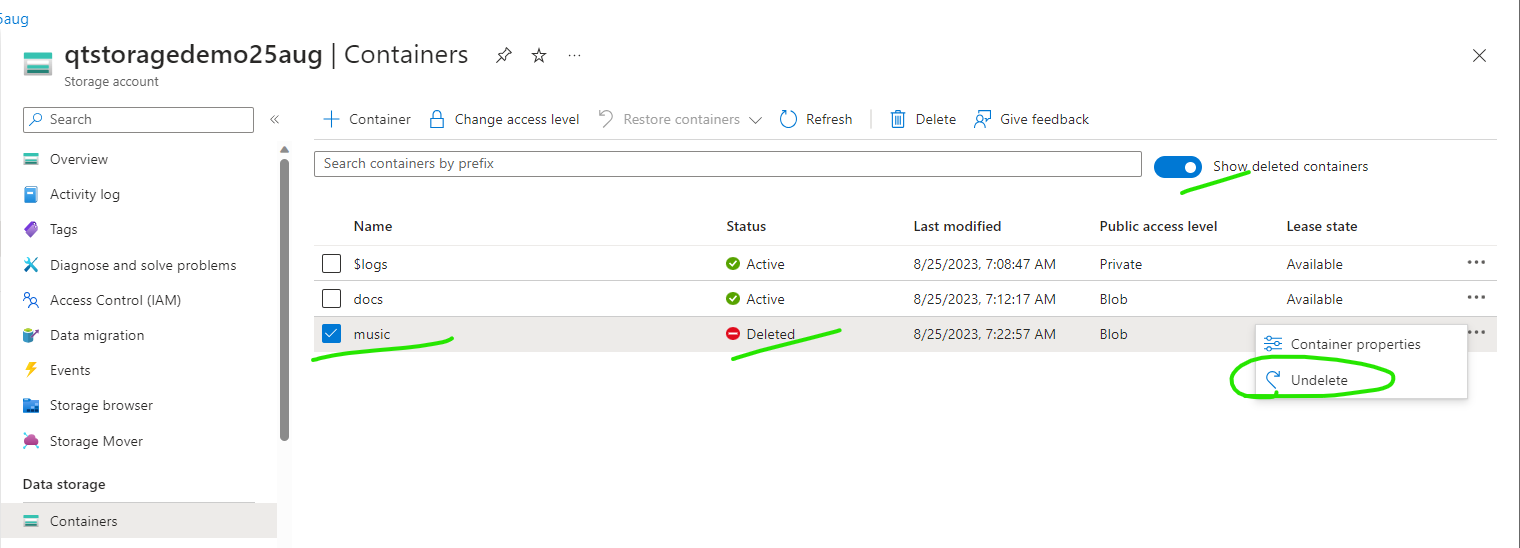
Task: Click the Status column header
Action: click(x=746, y=226)
